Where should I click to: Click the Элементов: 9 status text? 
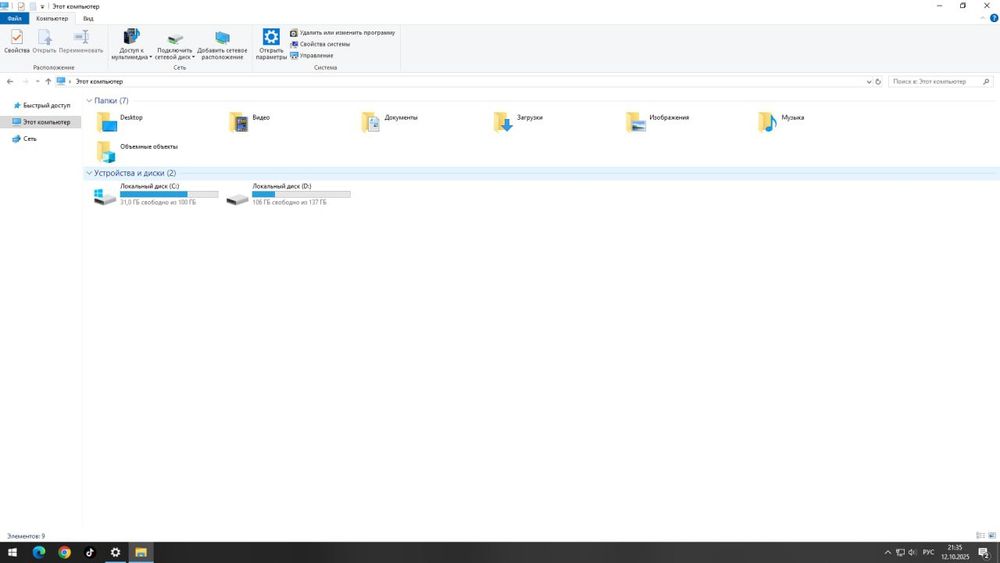[x=26, y=536]
